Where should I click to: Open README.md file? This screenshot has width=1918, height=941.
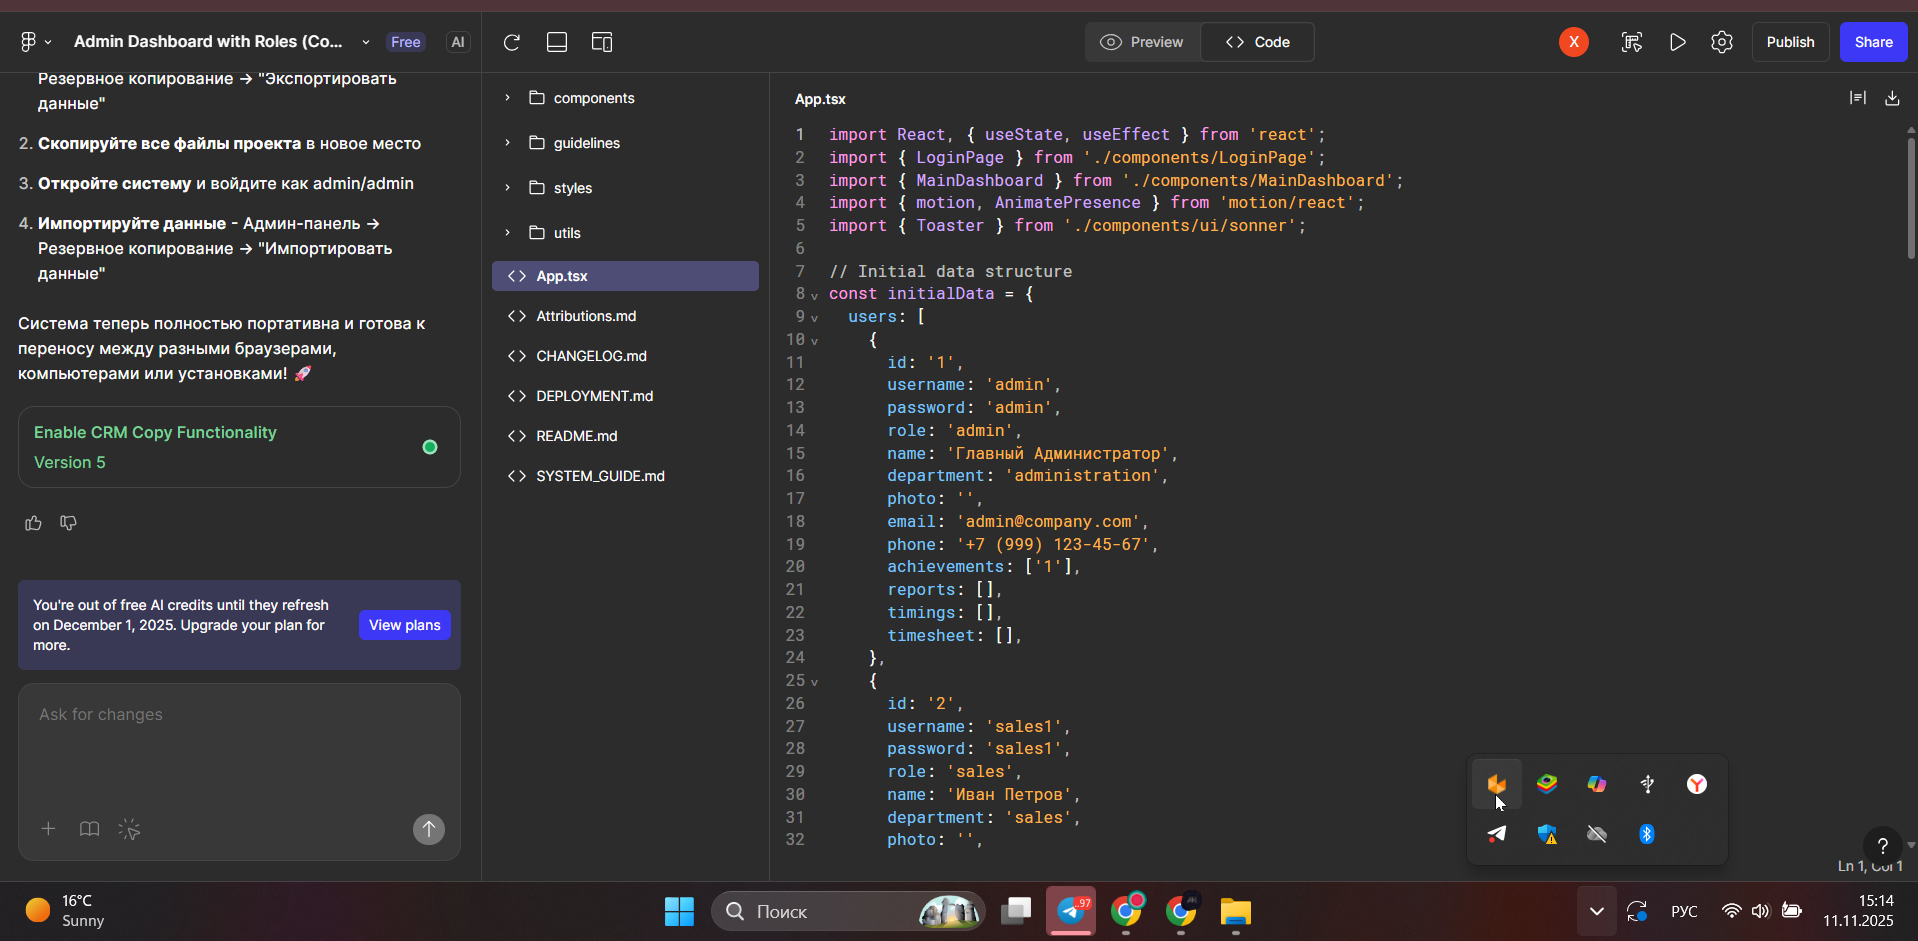click(x=576, y=436)
